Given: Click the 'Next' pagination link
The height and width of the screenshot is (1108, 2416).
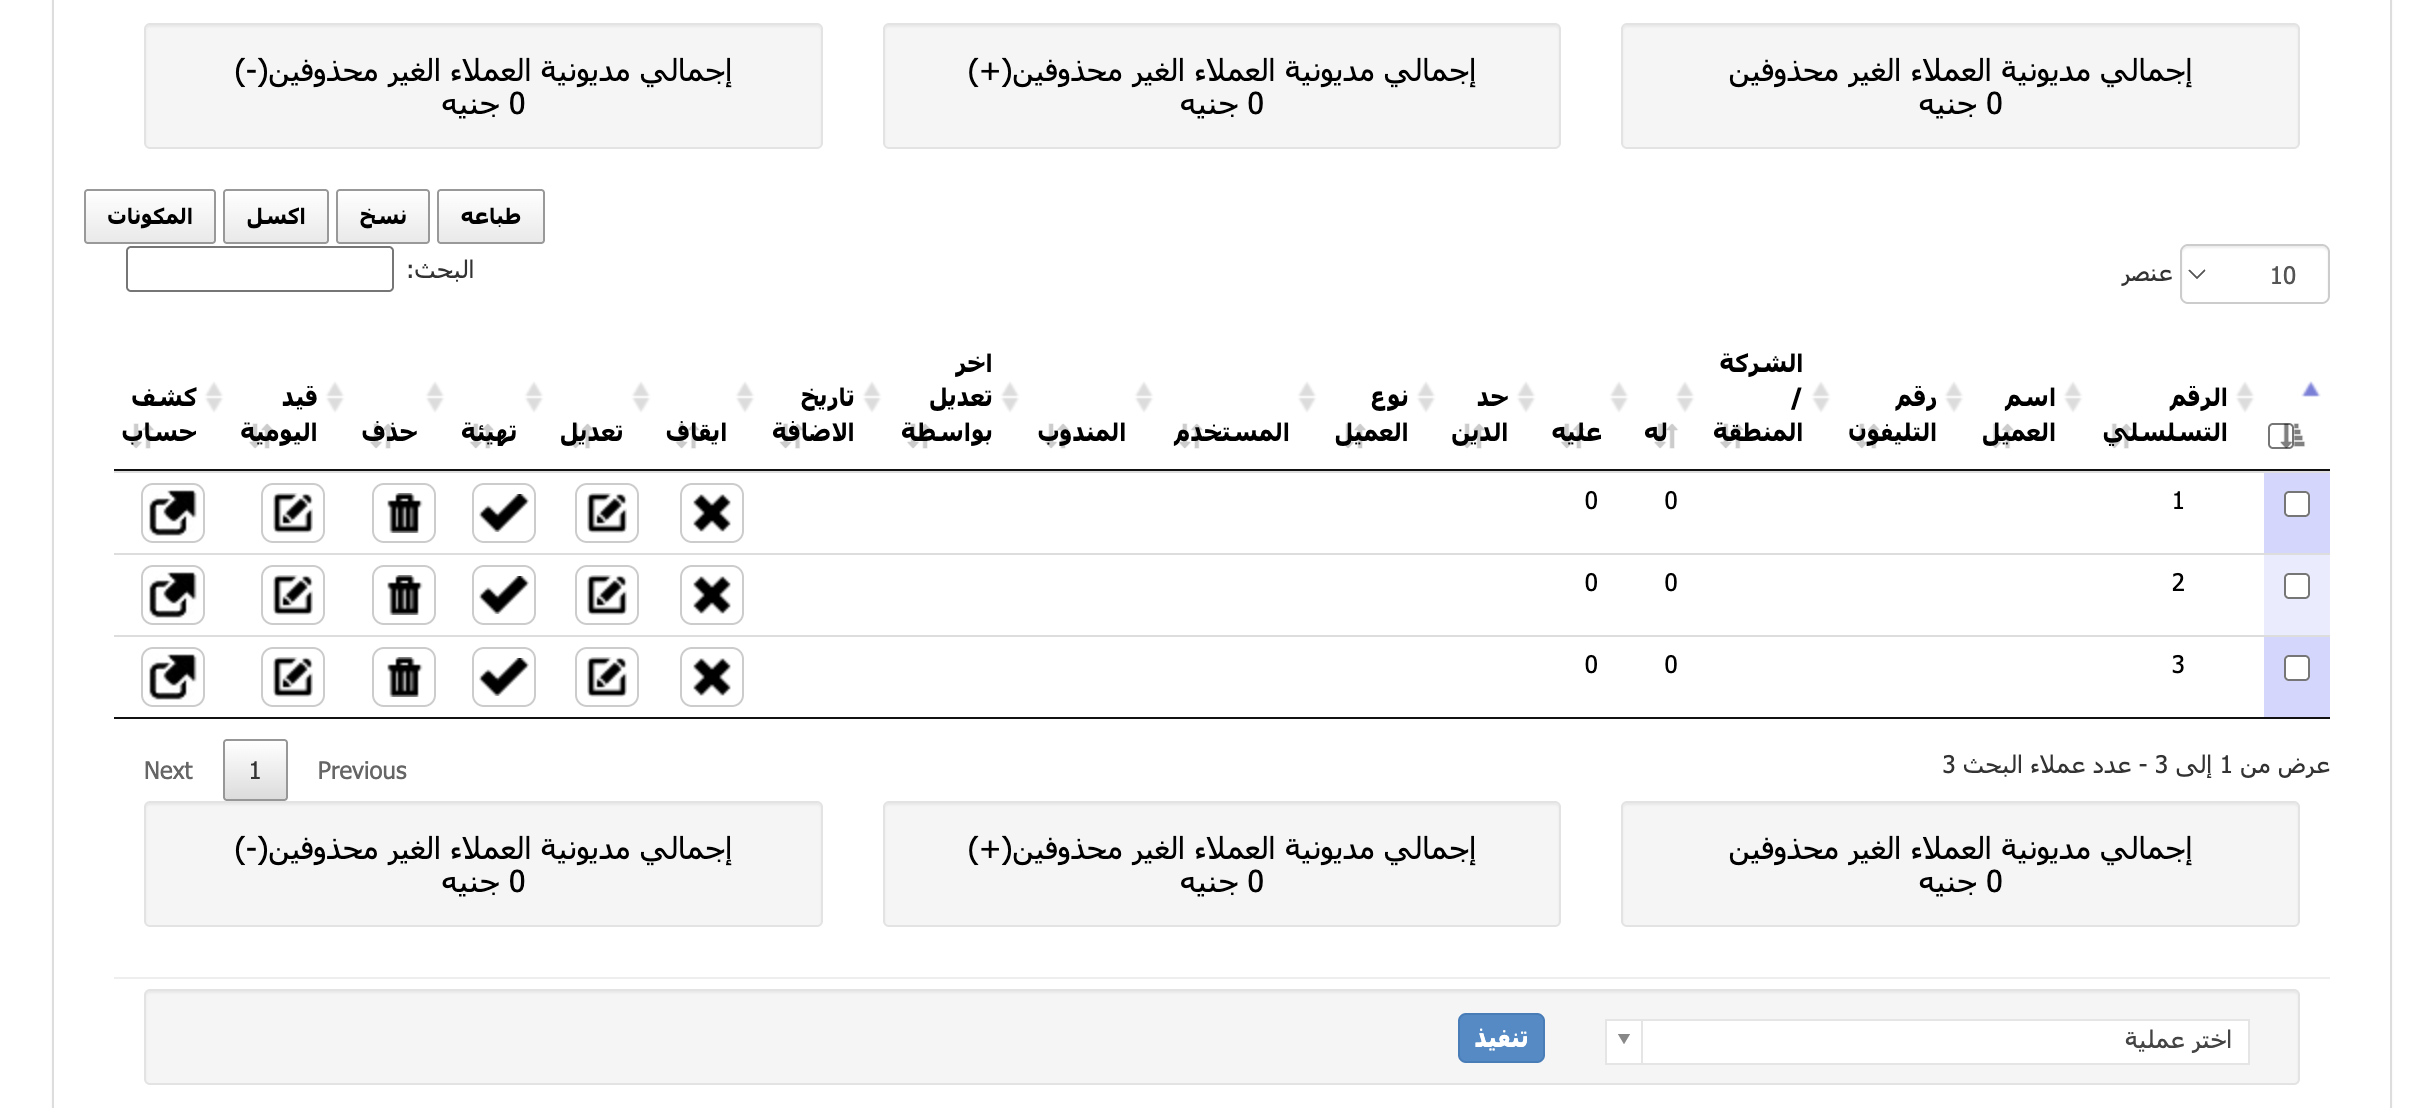Looking at the screenshot, I should point(168,770).
